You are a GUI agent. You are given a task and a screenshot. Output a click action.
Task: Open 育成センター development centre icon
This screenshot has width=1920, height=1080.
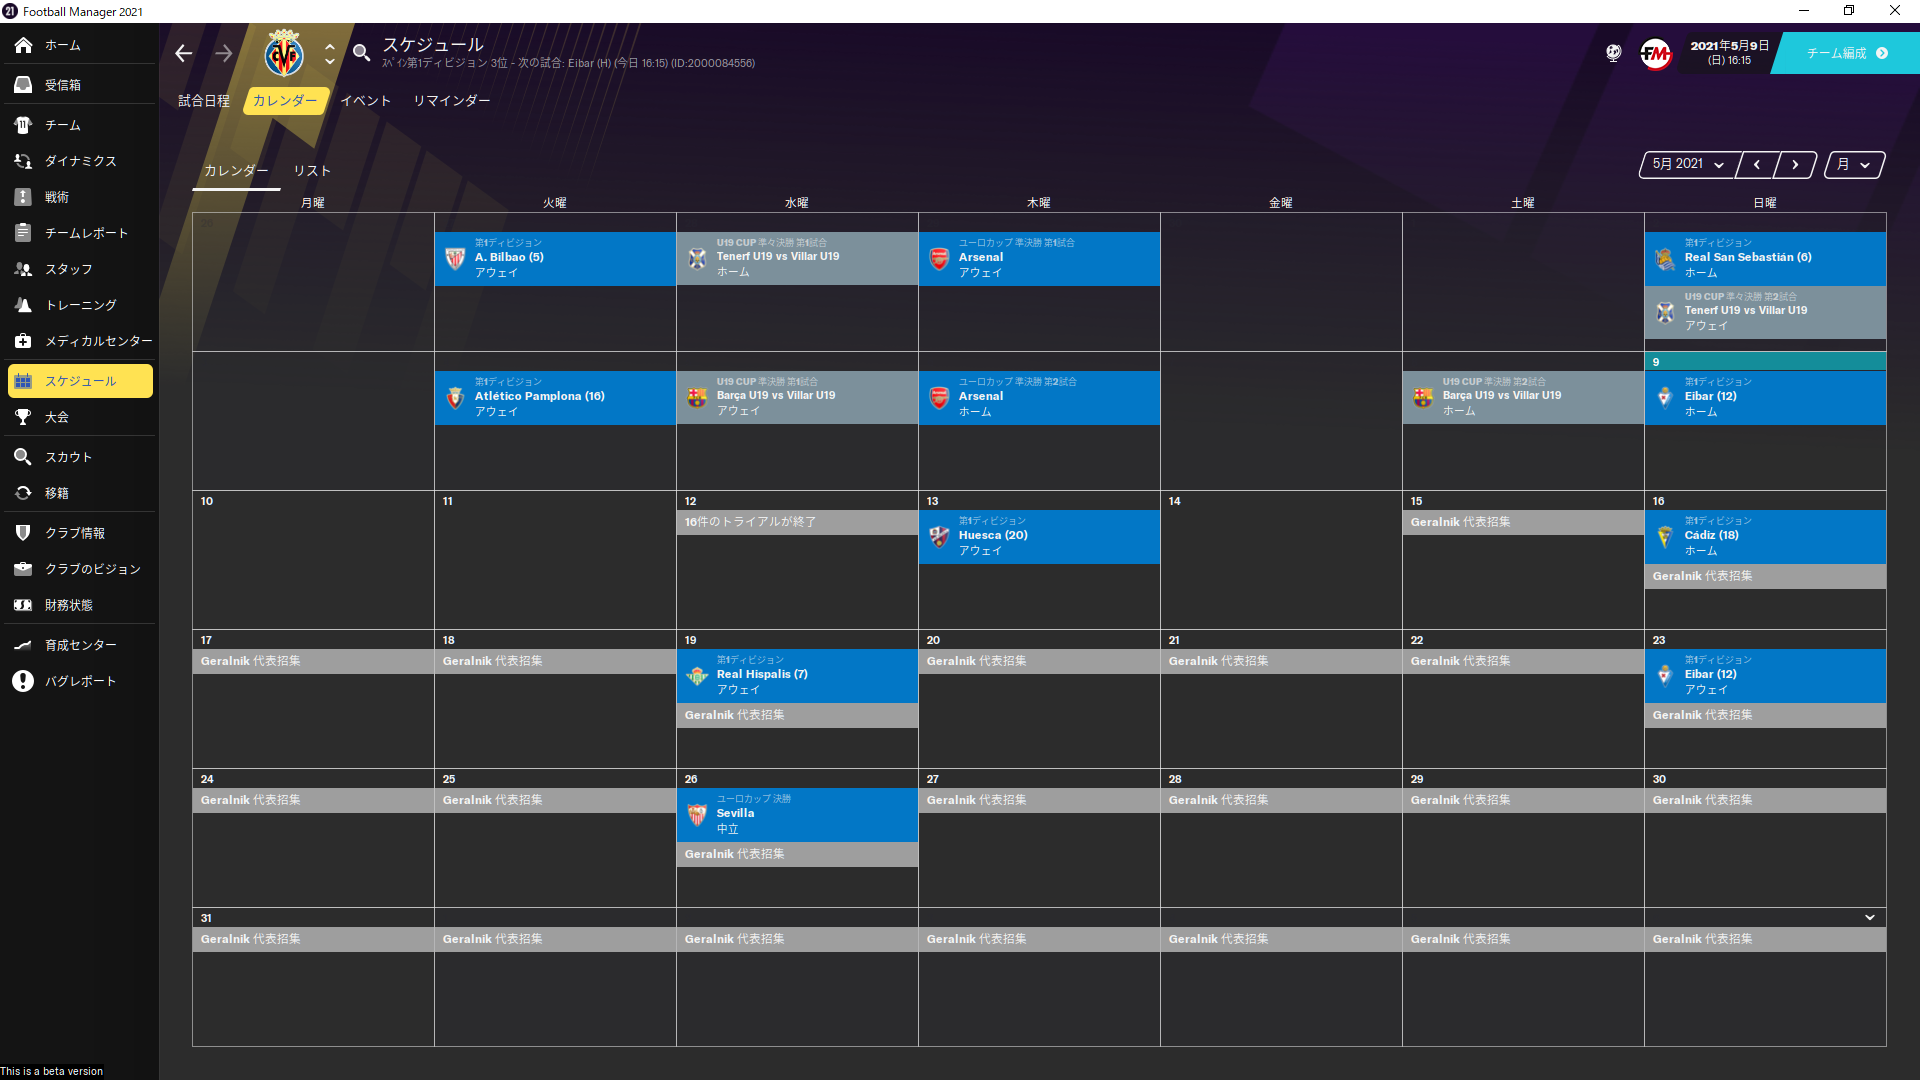tap(23, 645)
